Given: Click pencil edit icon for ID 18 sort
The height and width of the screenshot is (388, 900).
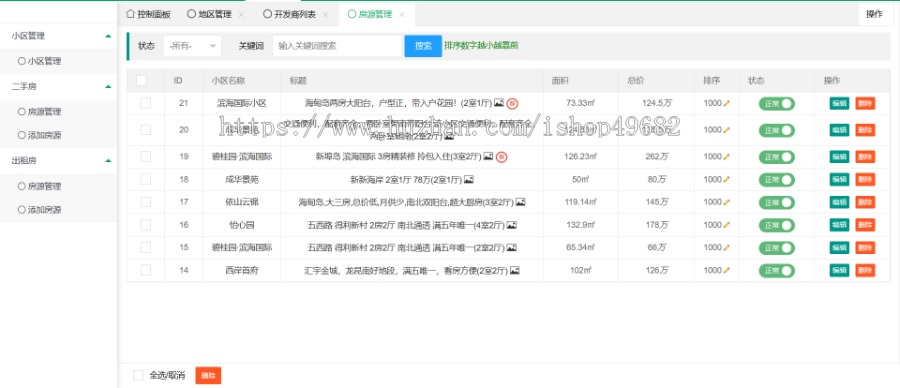Looking at the screenshot, I should [727, 180].
